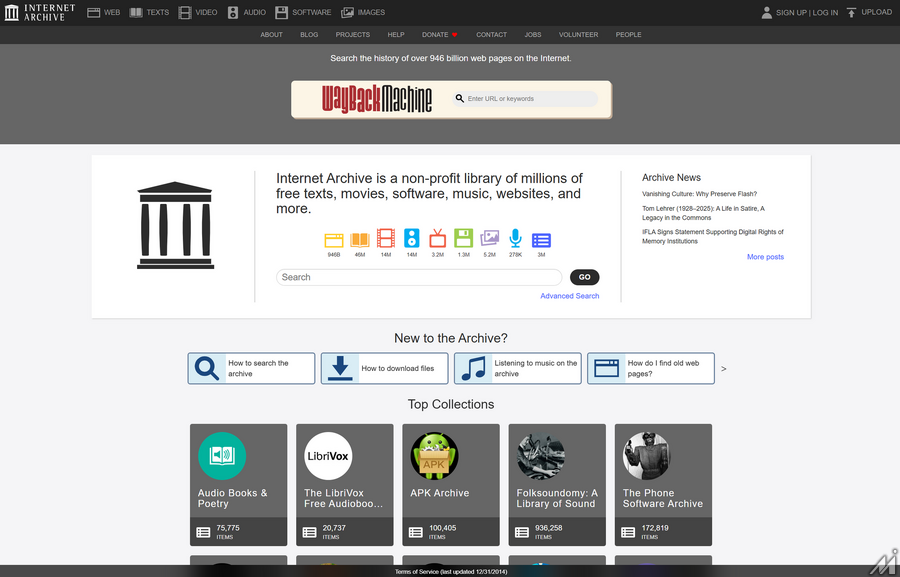Click the upload arrow icon in top bar
This screenshot has width=900, height=577.
[851, 12]
